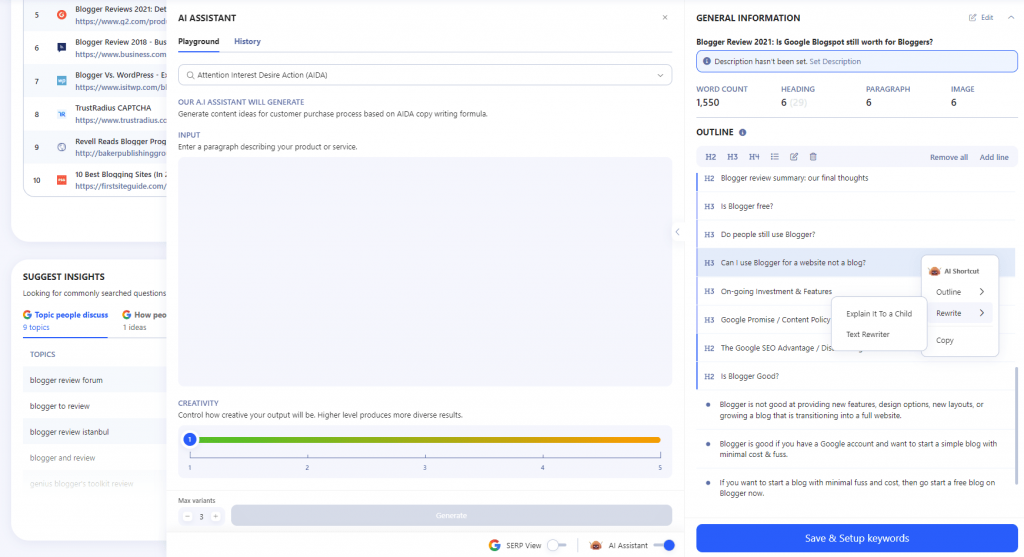
Task: Increase max variants with the plus button
Action: point(216,517)
